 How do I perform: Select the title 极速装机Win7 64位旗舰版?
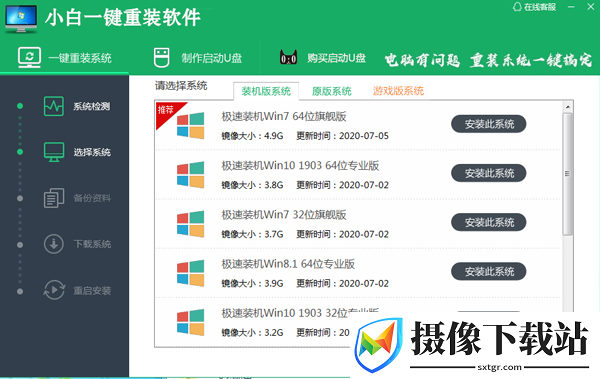[x=284, y=116]
